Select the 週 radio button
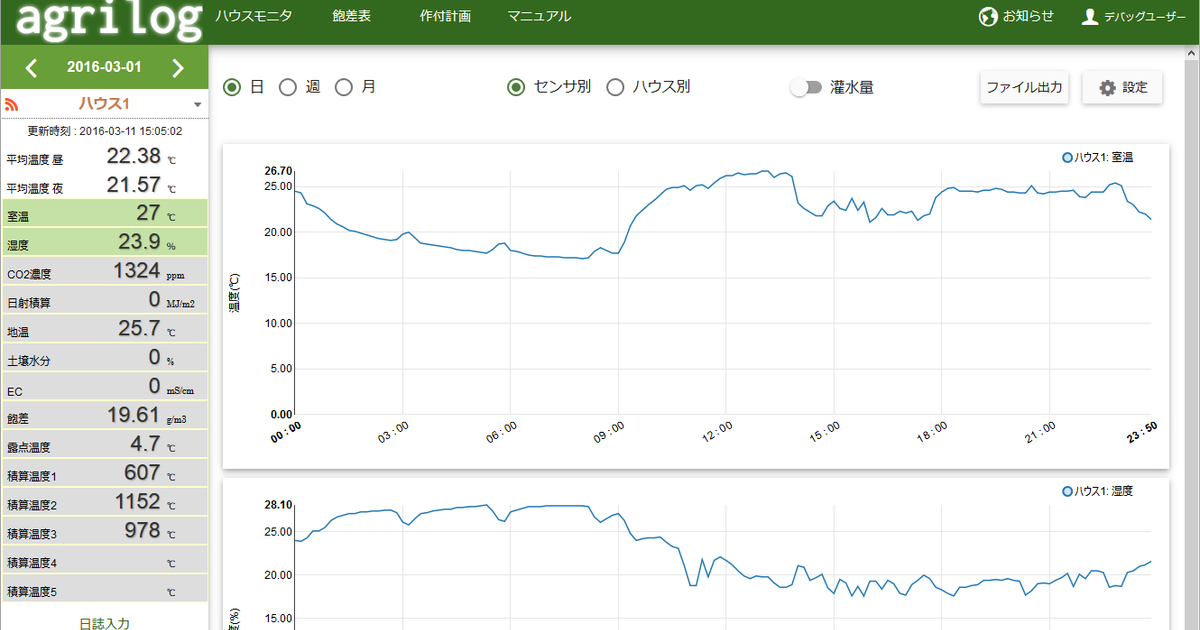Viewport: 1200px width, 630px height. [288, 87]
